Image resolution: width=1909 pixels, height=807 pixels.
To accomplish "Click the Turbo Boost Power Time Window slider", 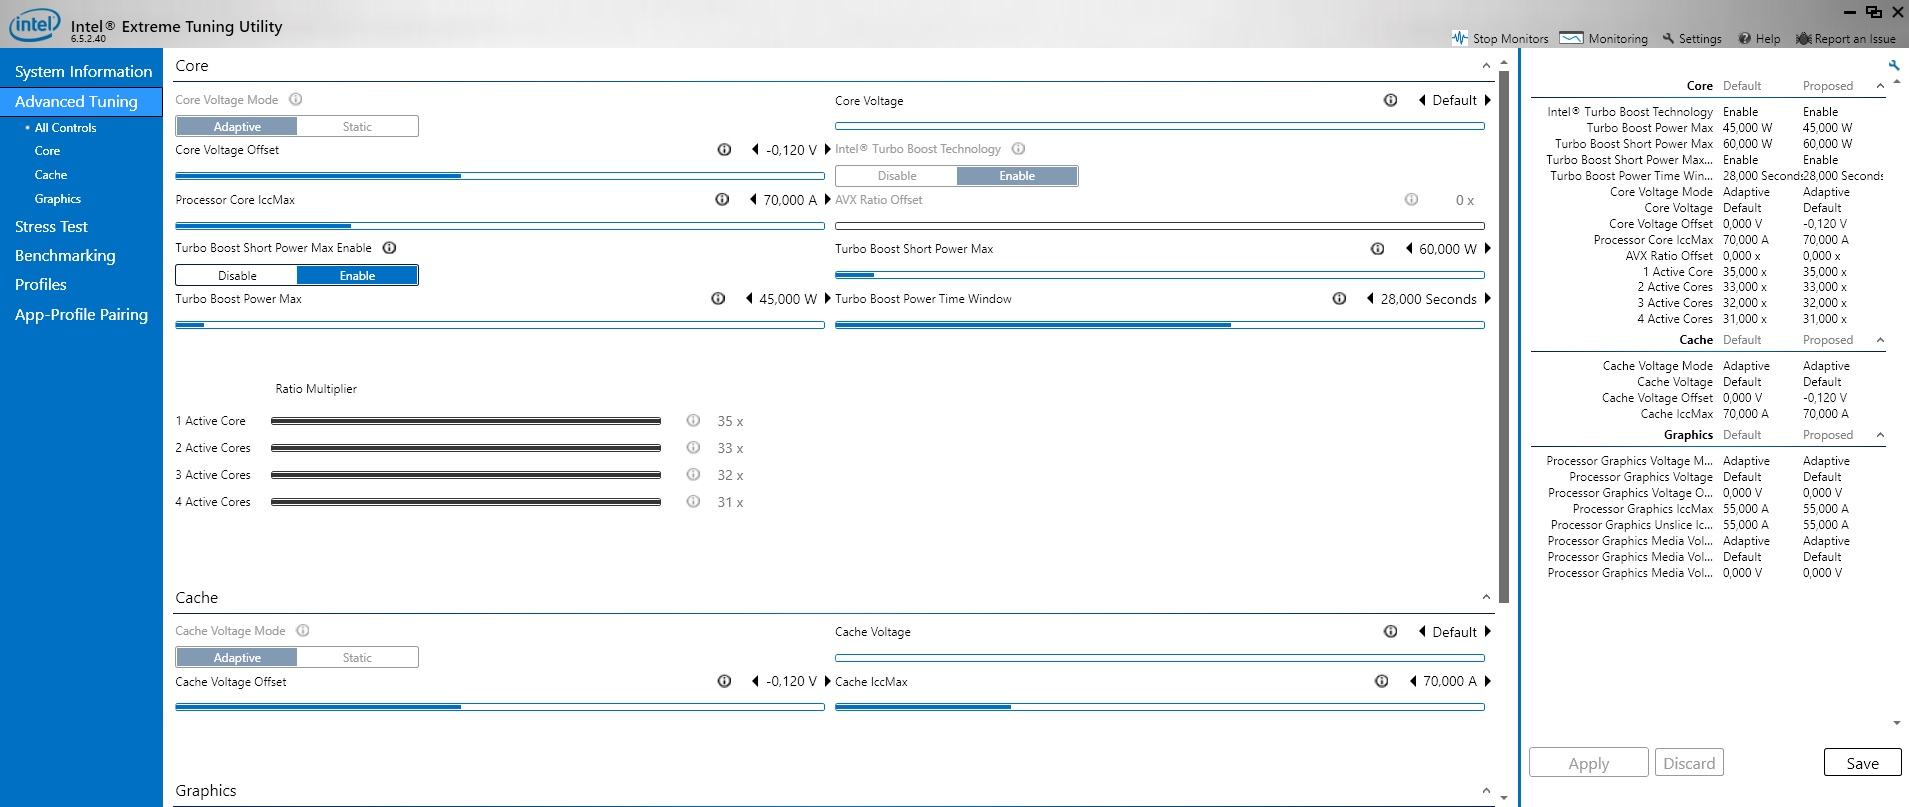I will point(1160,325).
